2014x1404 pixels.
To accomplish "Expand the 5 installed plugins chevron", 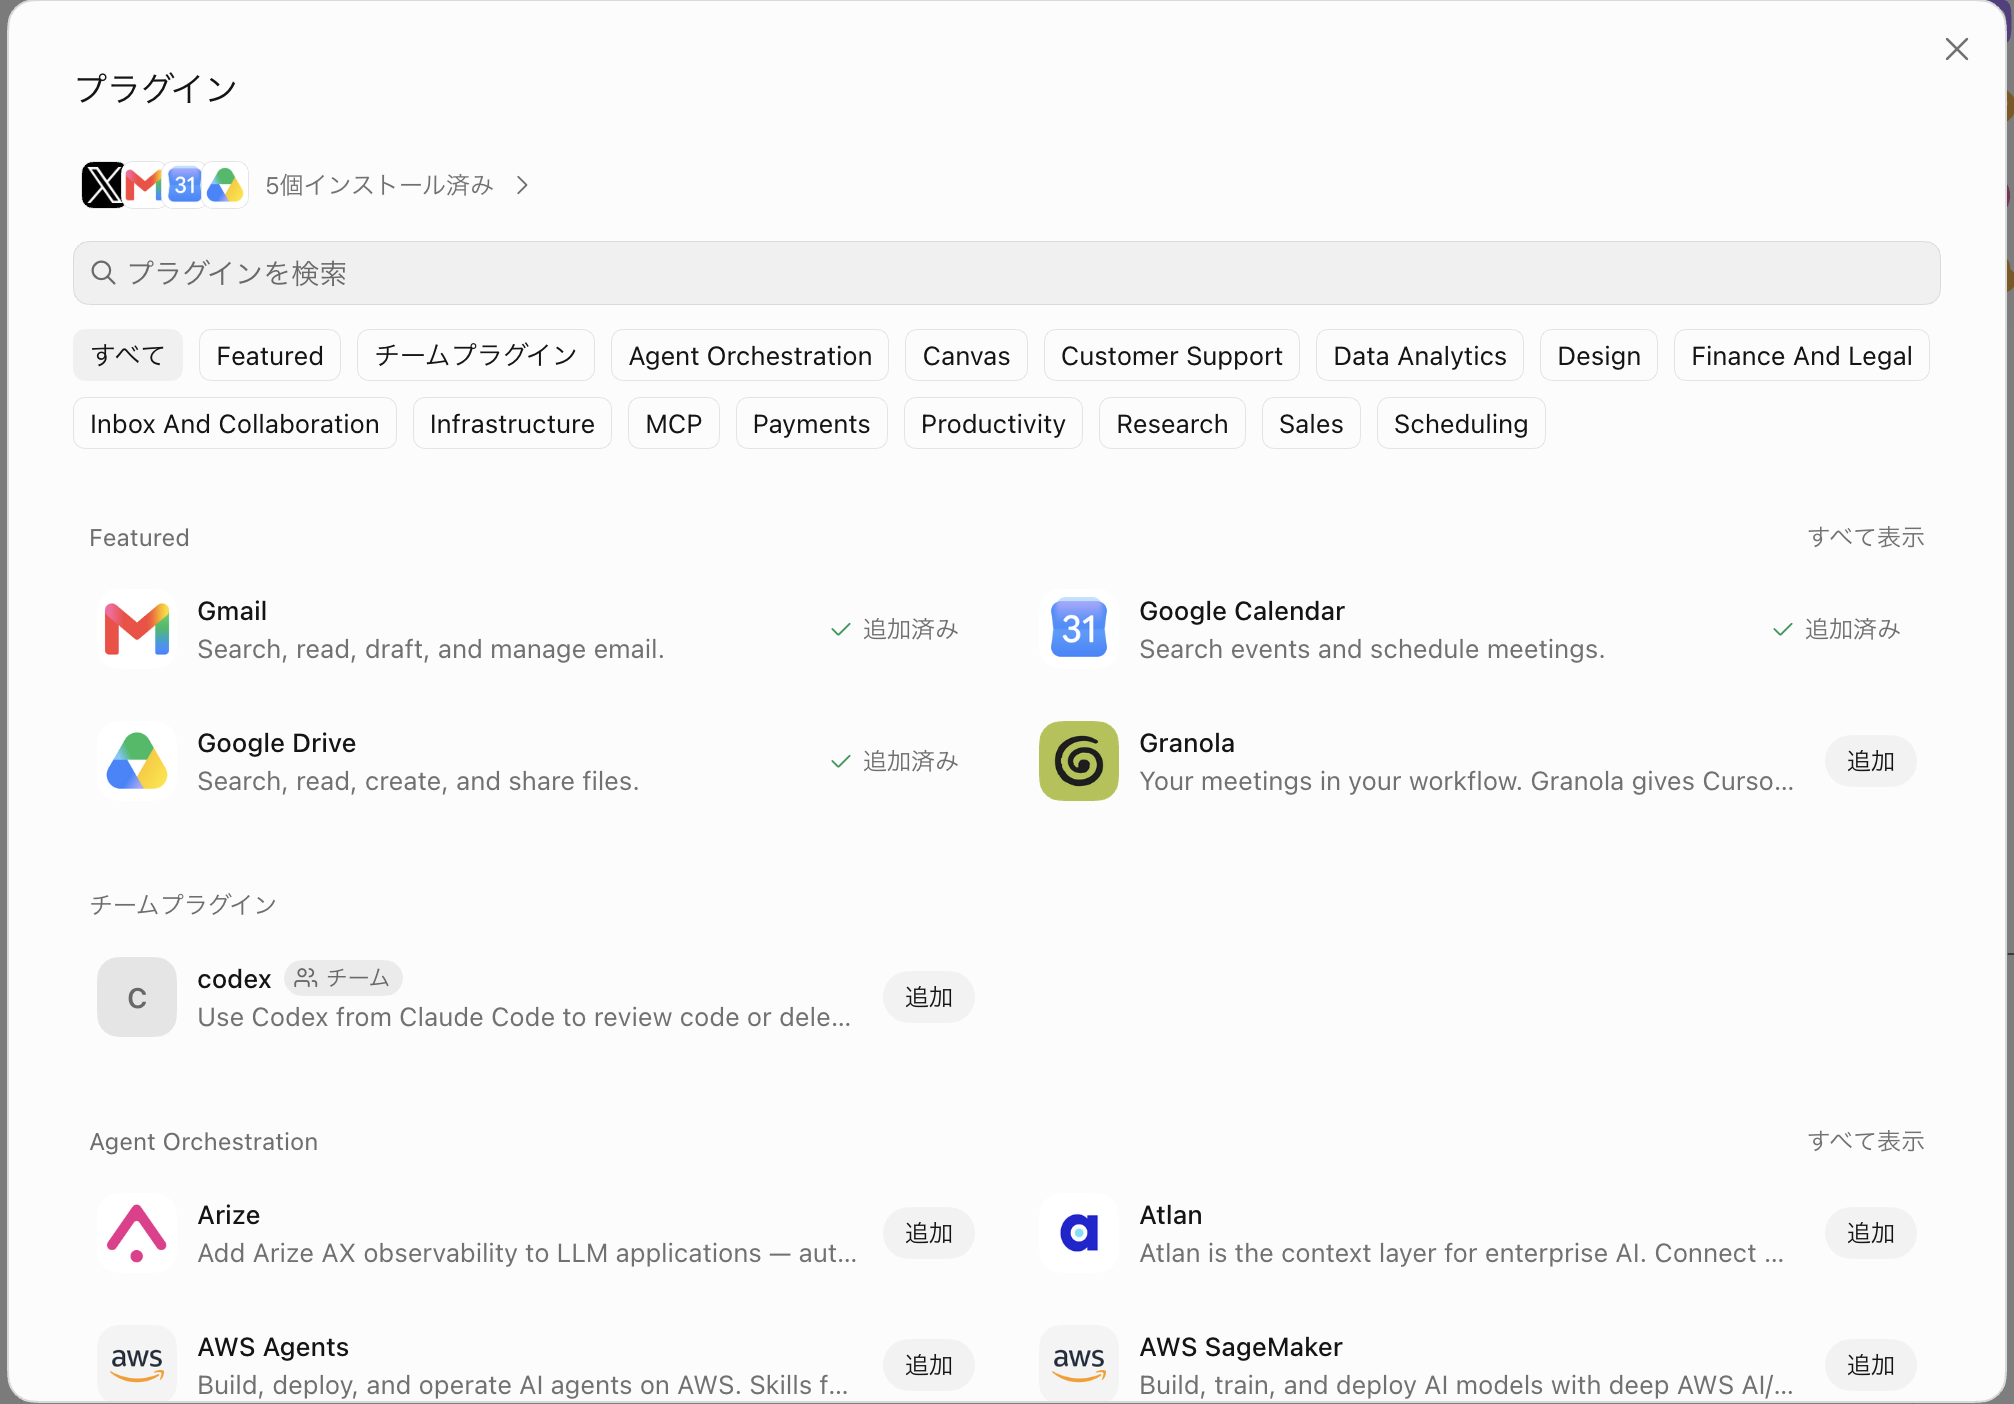I will 522,185.
